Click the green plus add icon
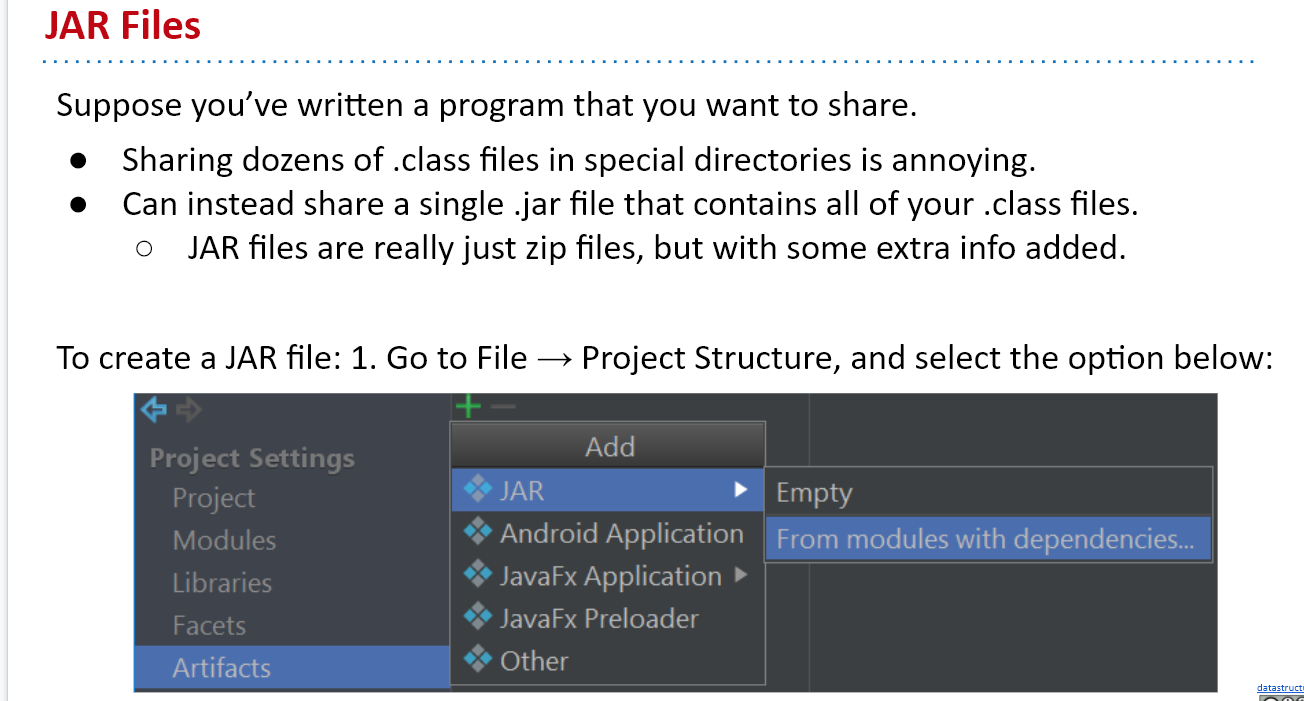Image resolution: width=1304 pixels, height=701 pixels. point(468,406)
